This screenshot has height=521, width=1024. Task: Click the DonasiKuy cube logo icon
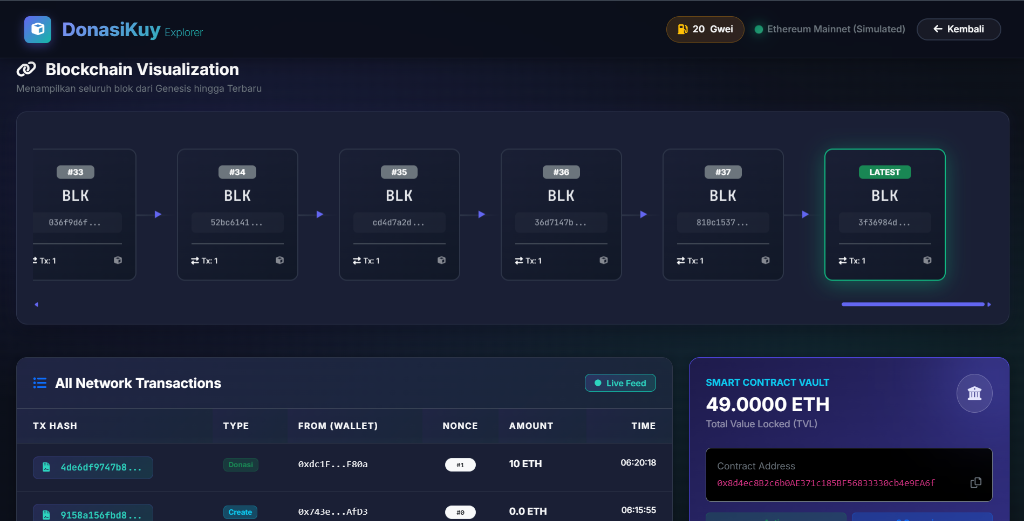[38, 29]
